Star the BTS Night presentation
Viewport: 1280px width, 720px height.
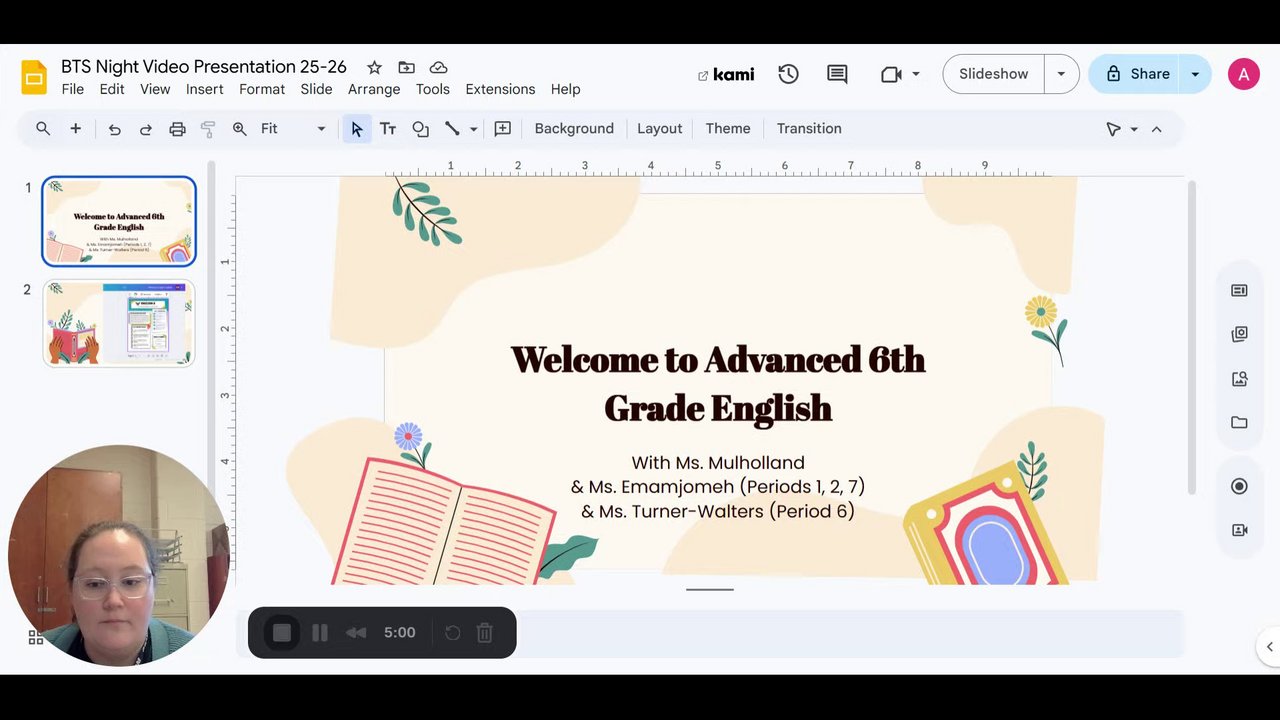pos(374,67)
